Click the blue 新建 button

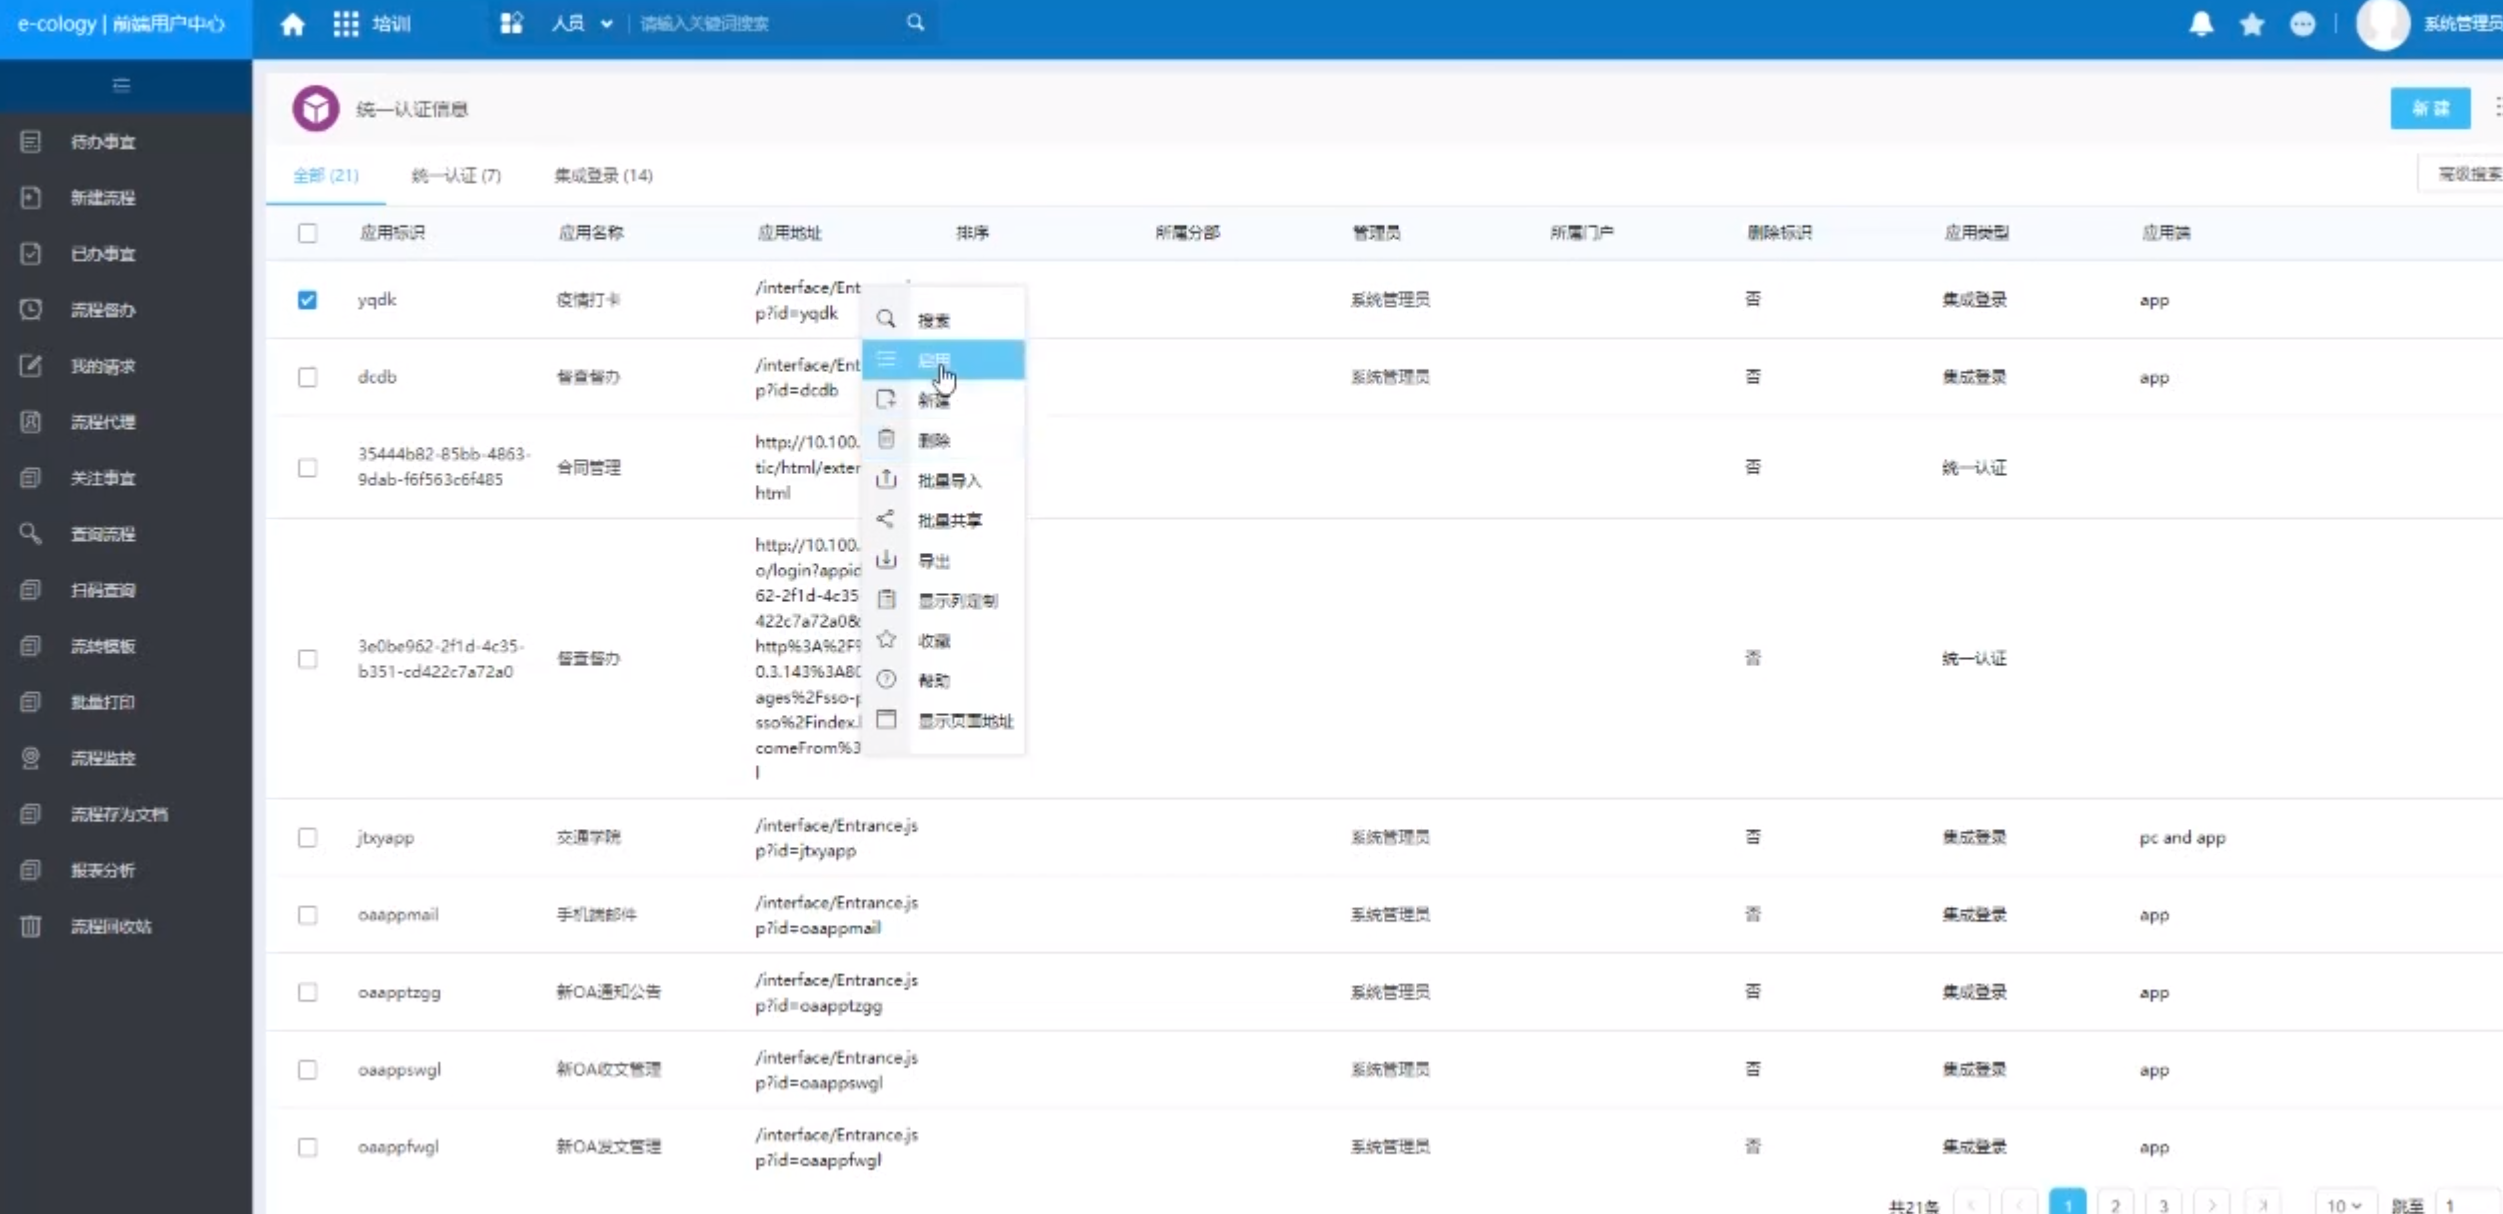(2430, 108)
